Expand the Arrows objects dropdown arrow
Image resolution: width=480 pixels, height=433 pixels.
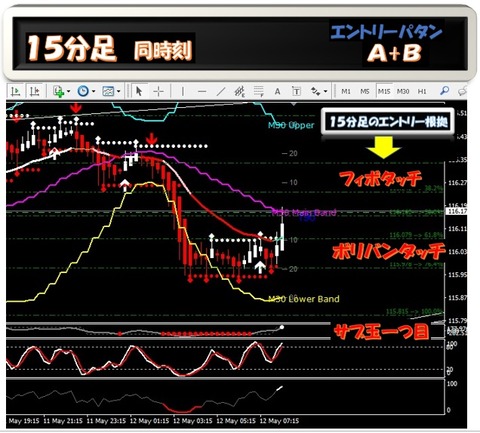pos(325,91)
